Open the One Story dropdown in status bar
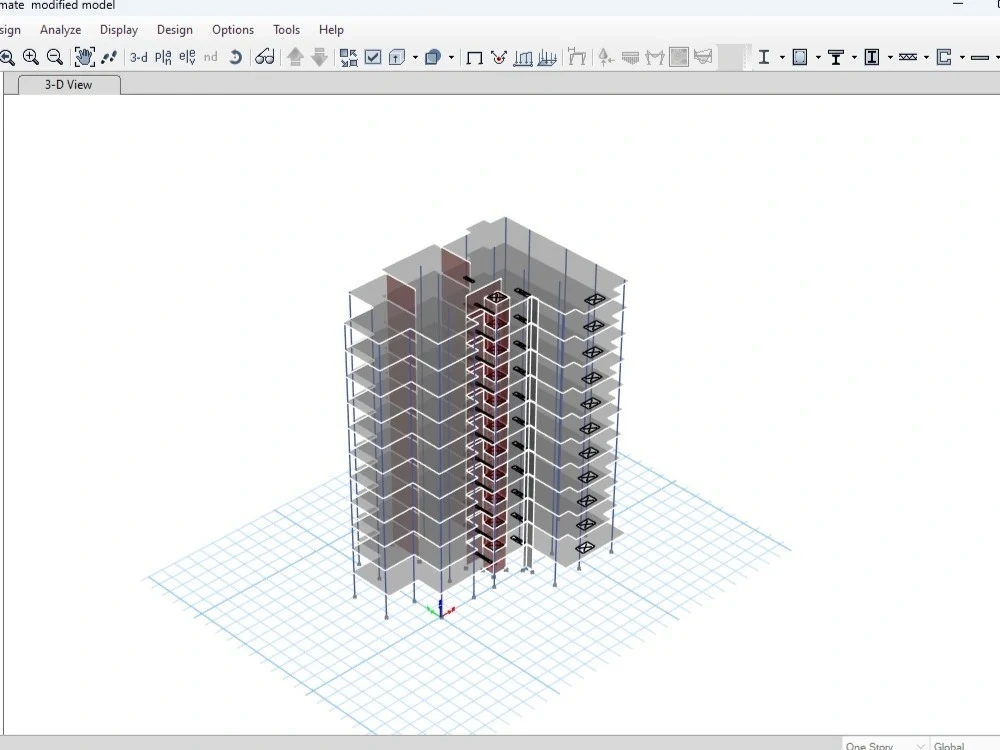 tap(885, 745)
